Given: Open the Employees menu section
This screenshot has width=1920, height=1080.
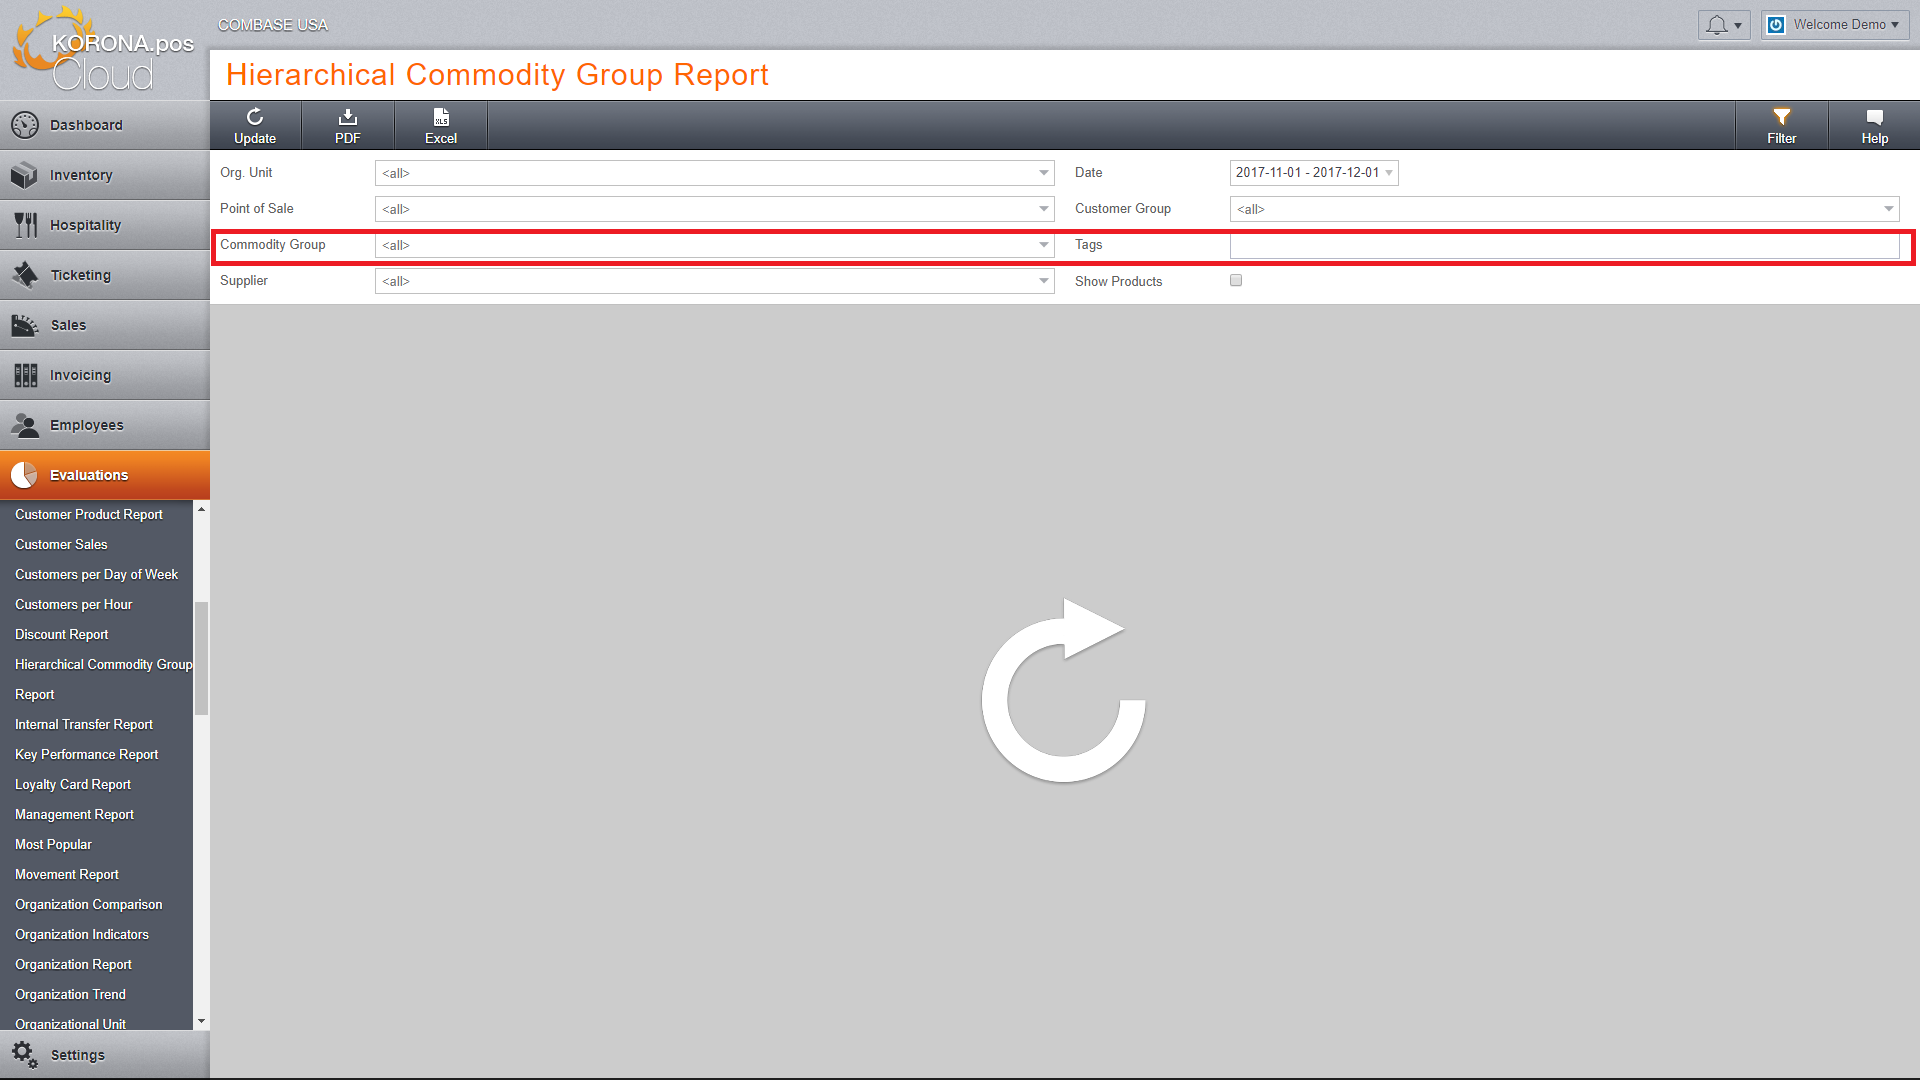Looking at the screenshot, I should click(x=105, y=425).
